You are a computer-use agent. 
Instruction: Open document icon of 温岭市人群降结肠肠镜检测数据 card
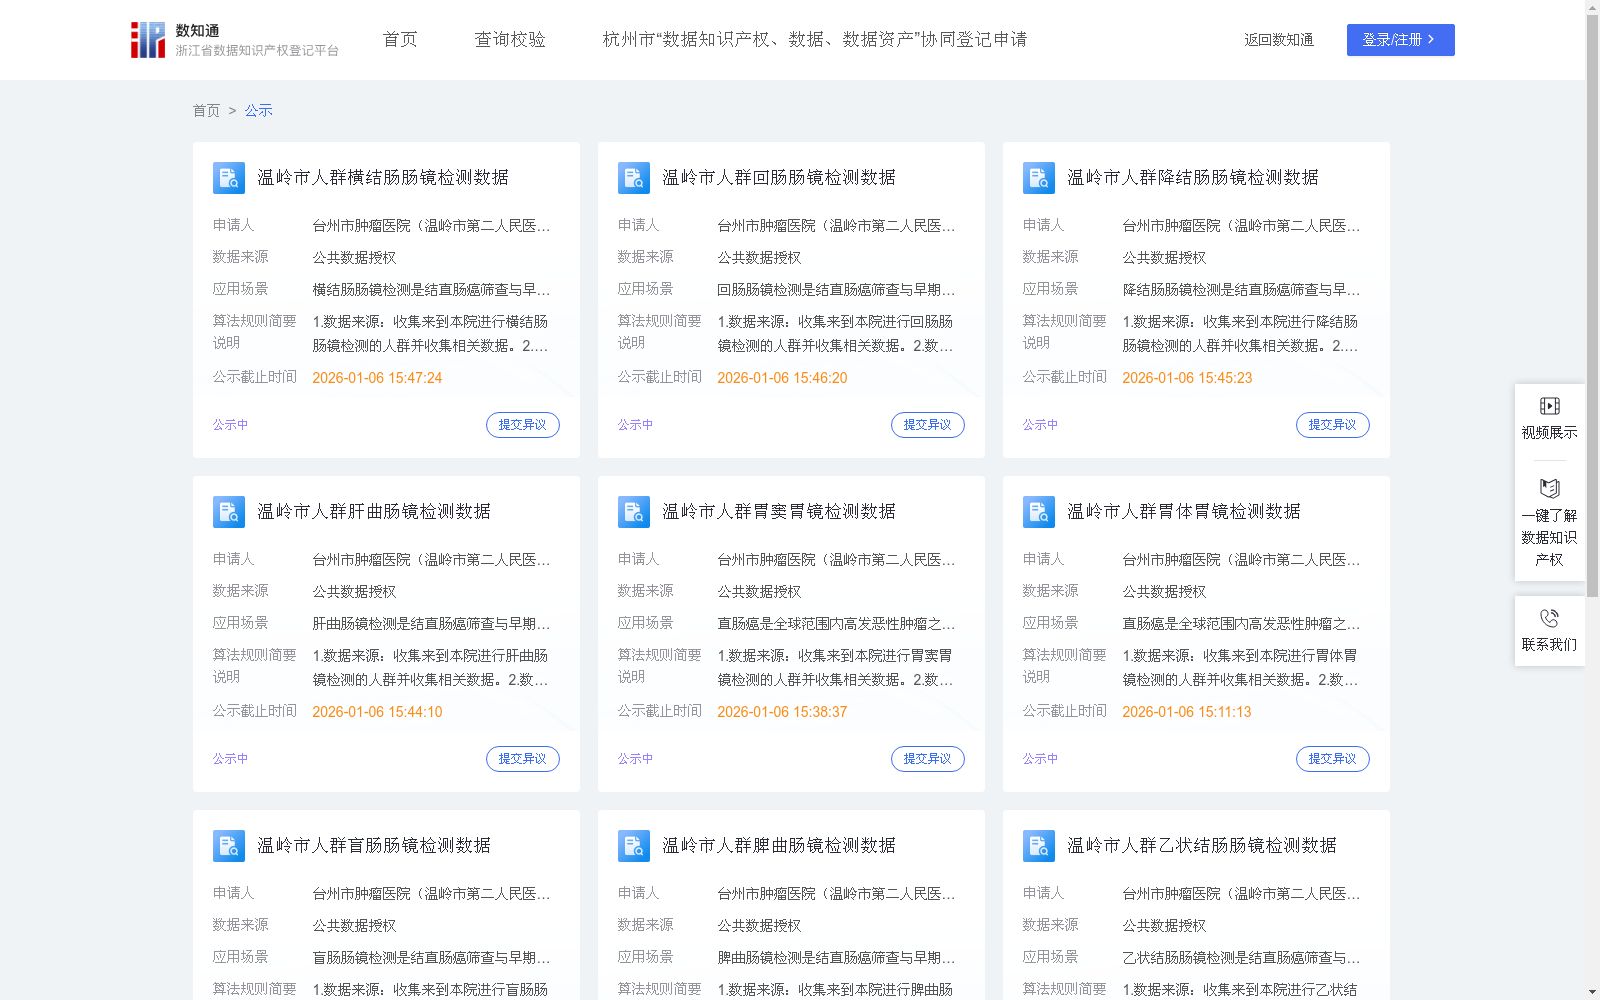[1039, 178]
